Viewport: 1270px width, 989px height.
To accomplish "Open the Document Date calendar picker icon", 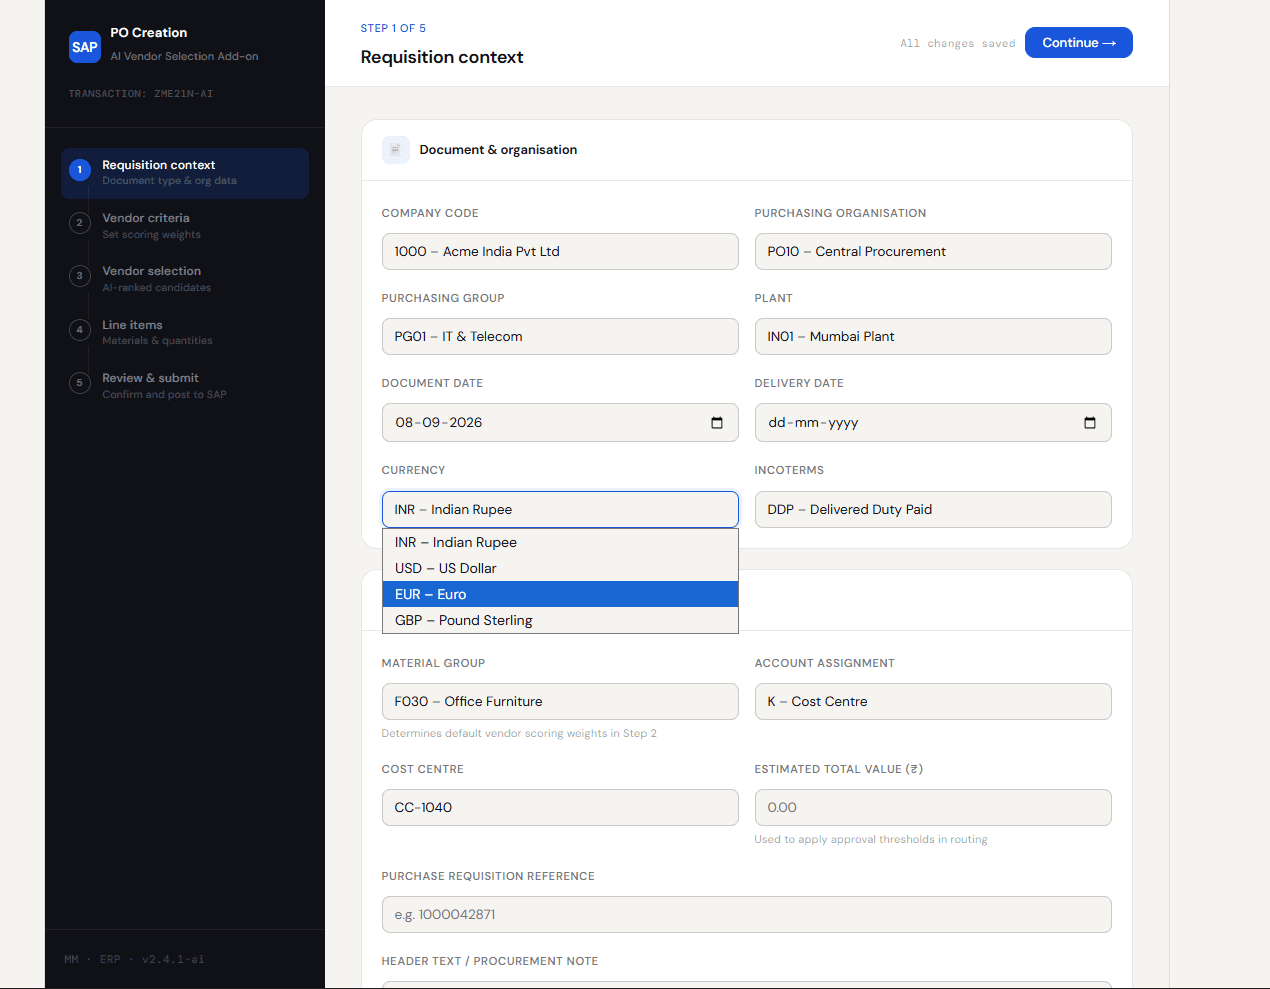I will [x=717, y=423].
